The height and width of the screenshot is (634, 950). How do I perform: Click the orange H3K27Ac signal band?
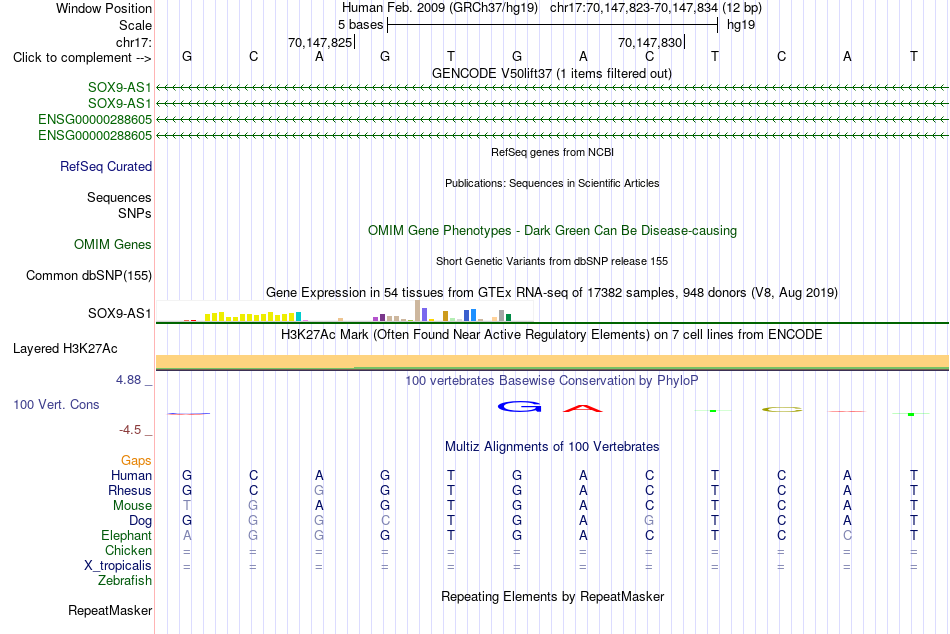pos(552,362)
